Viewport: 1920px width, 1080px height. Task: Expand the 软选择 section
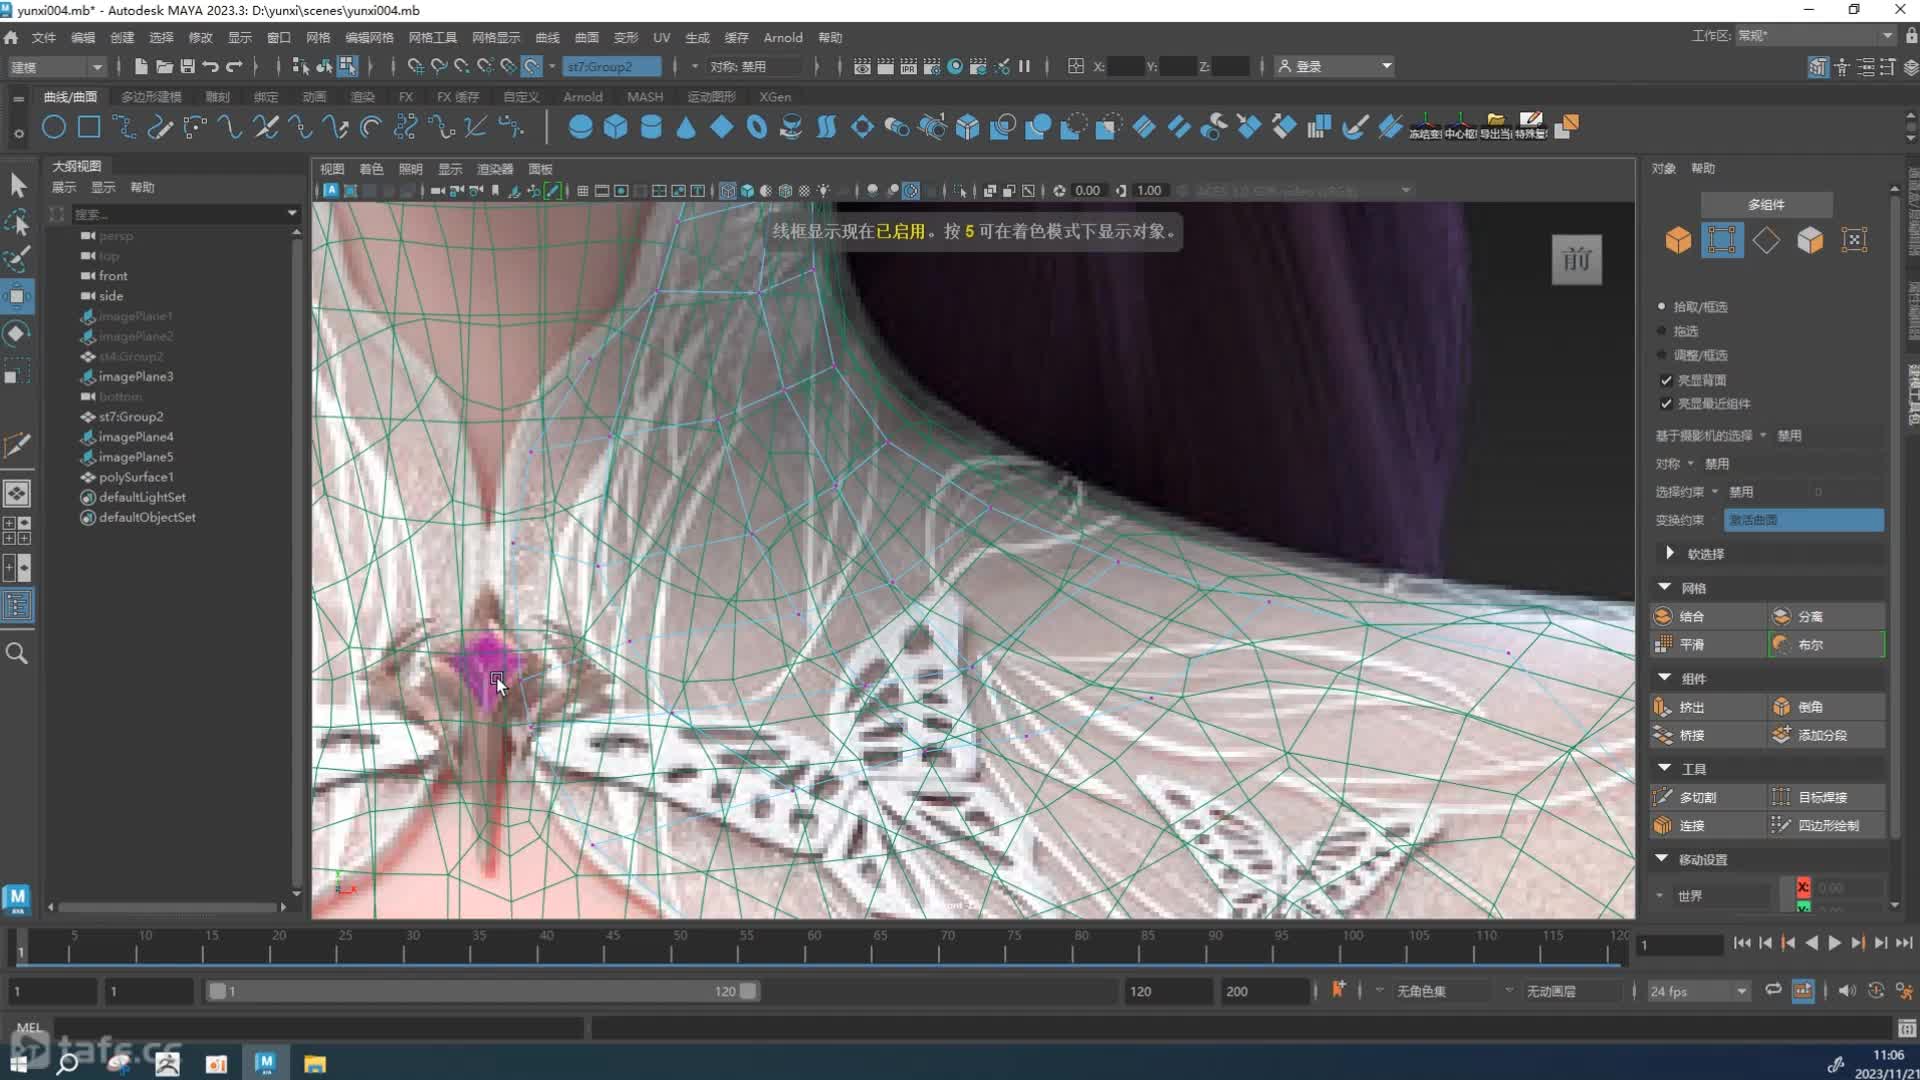click(1669, 553)
